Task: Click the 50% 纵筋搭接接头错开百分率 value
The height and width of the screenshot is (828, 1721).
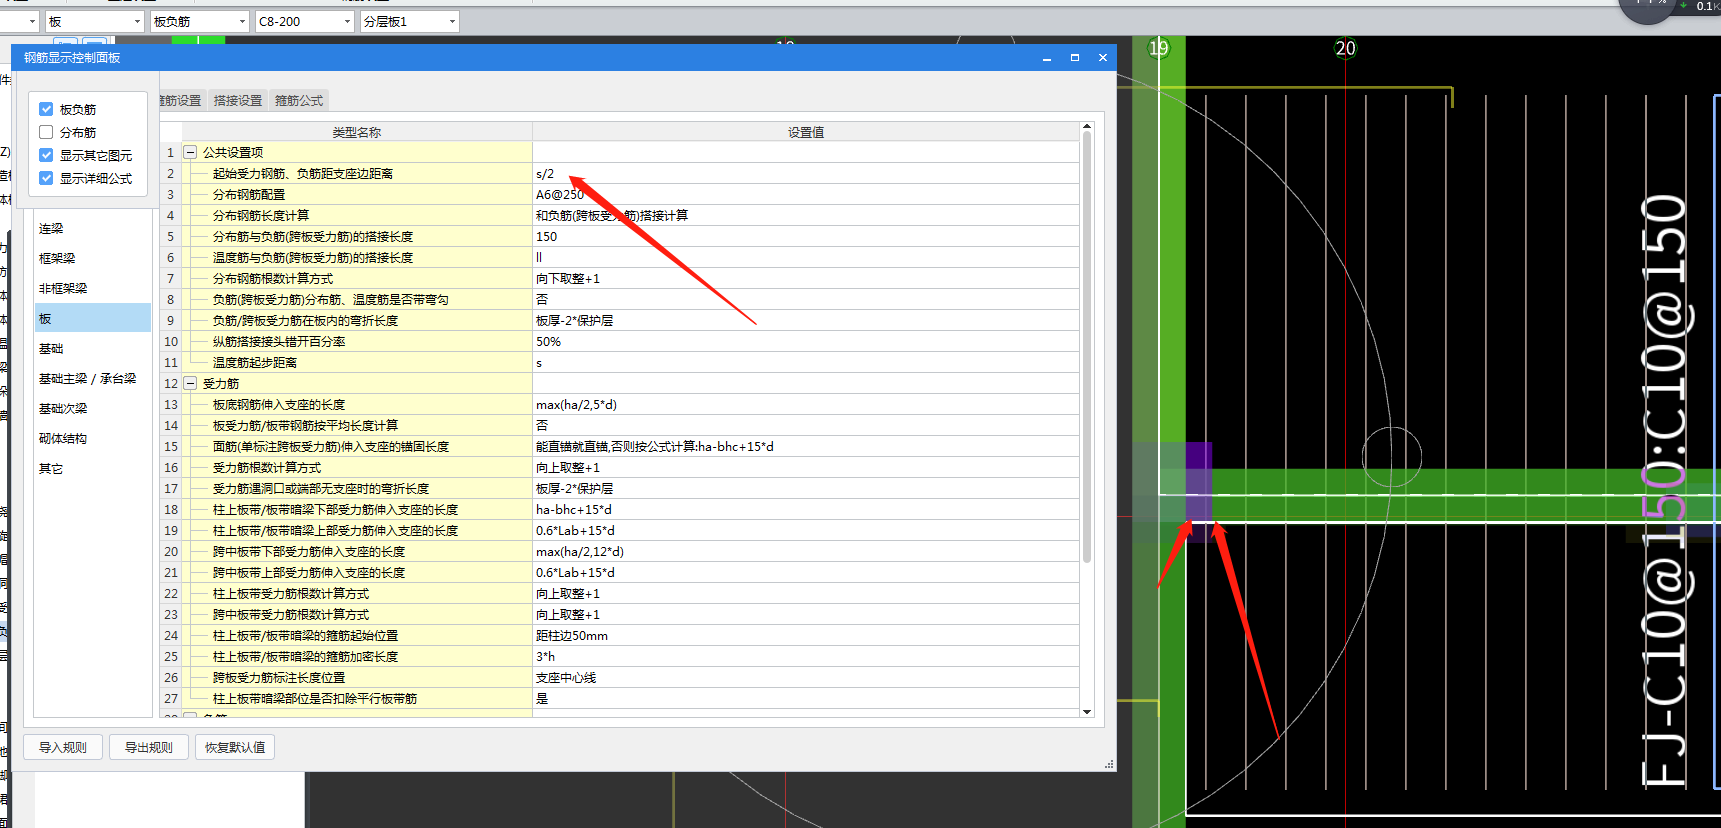Action: pyautogui.click(x=806, y=341)
